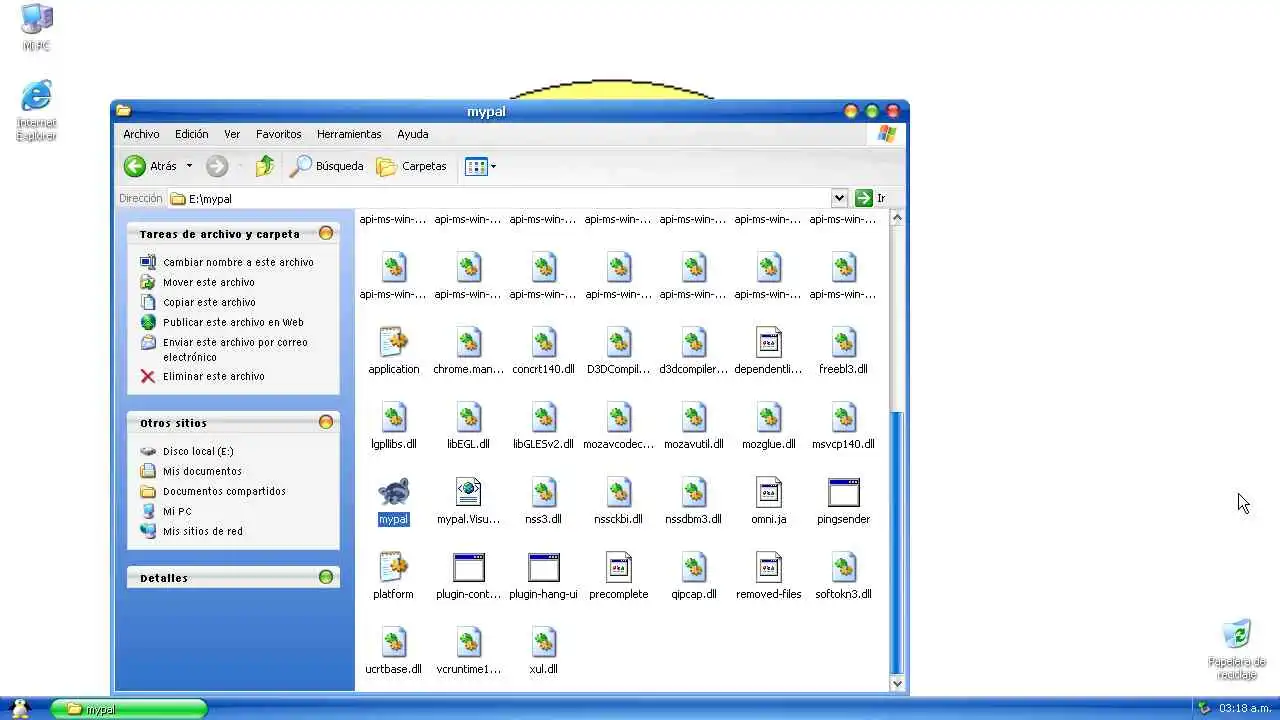Collapse the Otros sitios panel
Viewport: 1280px width, 720px height.
[326, 422]
